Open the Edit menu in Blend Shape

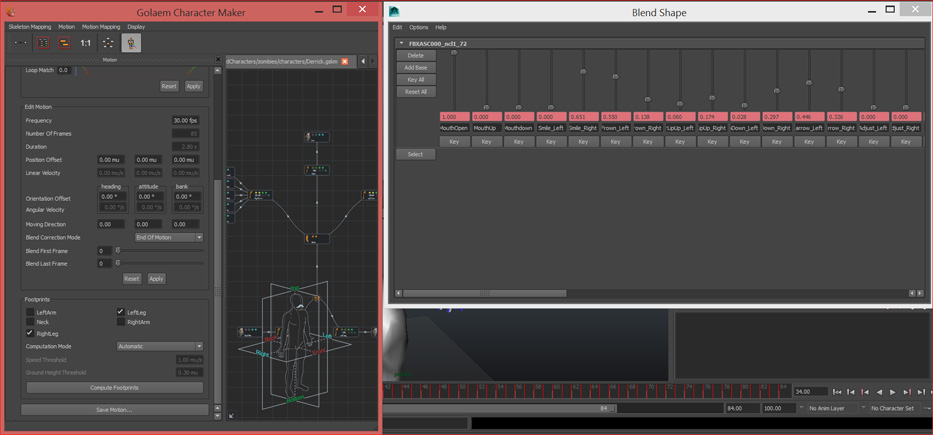point(397,27)
